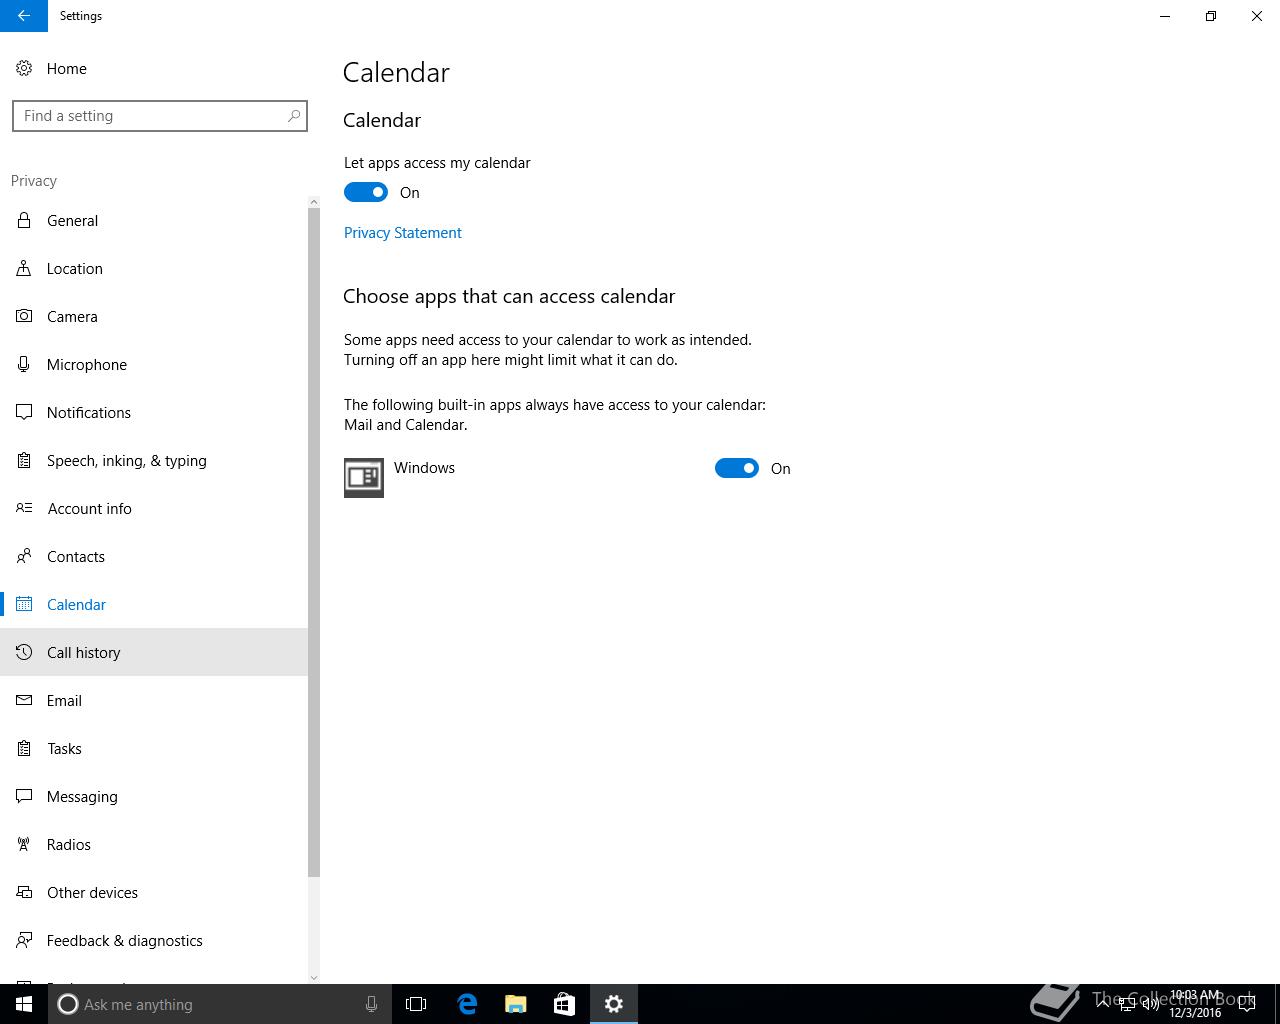1280x1024 pixels.
Task: Click the Camera icon in the sidebar
Action: click(24, 317)
